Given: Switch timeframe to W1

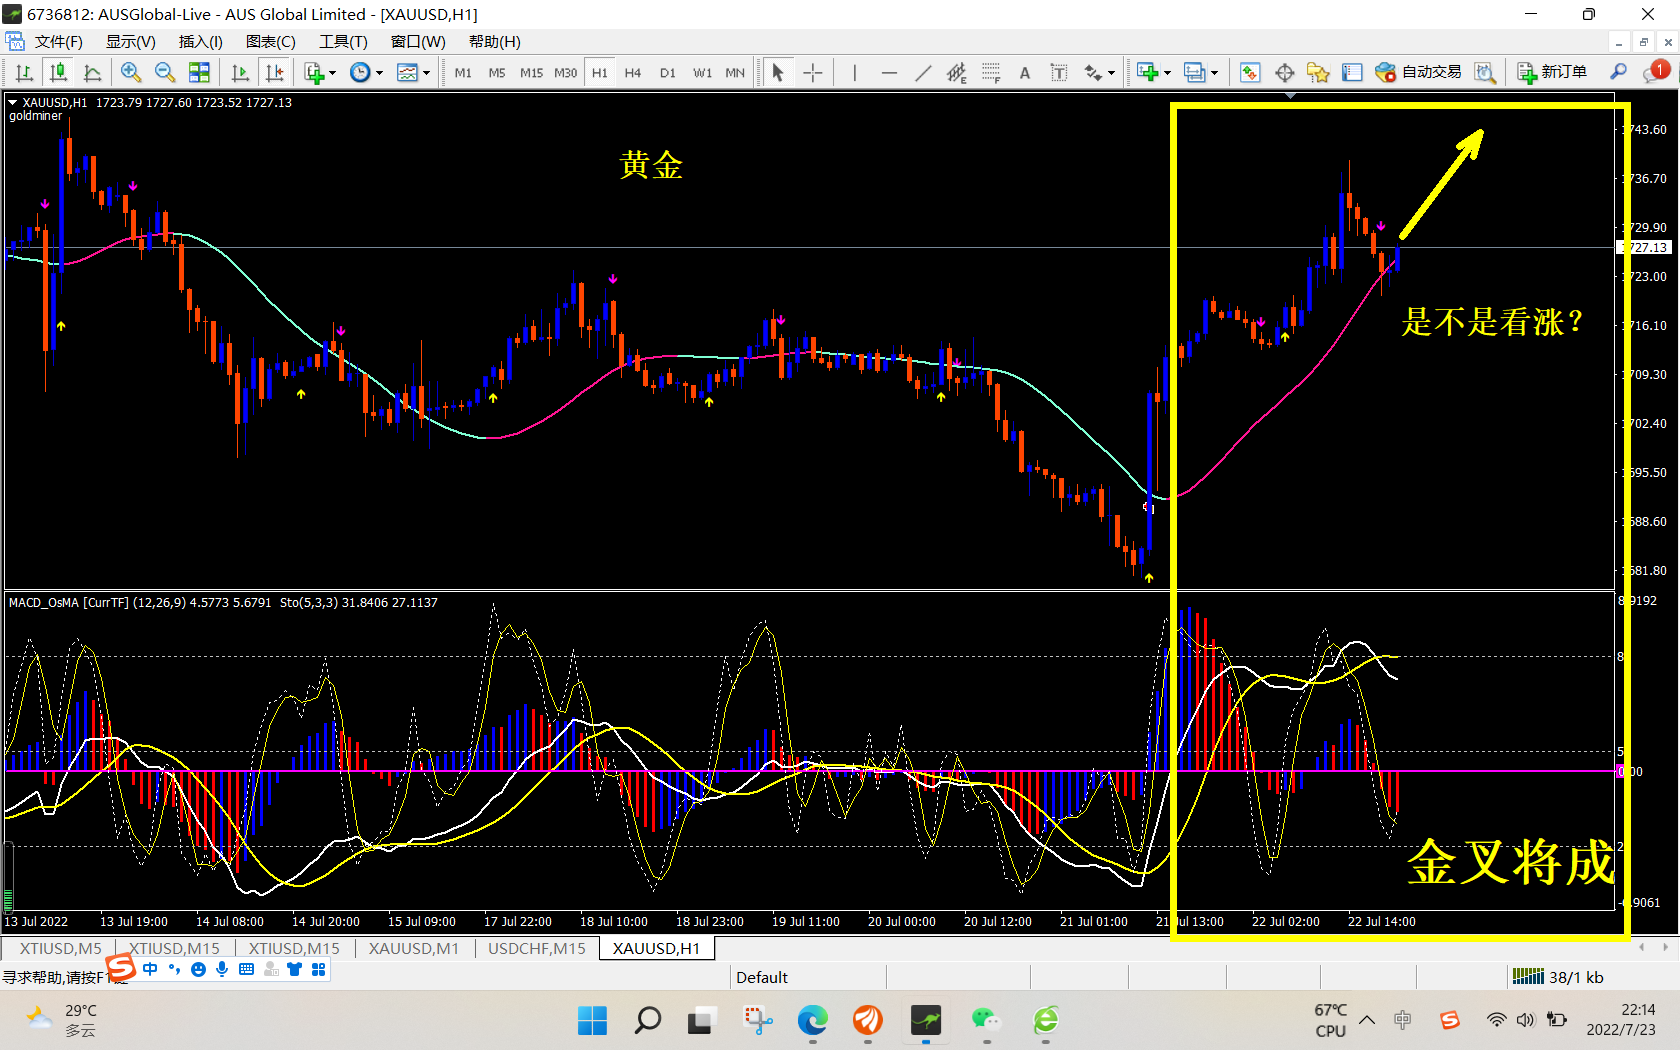Looking at the screenshot, I should tap(702, 73).
